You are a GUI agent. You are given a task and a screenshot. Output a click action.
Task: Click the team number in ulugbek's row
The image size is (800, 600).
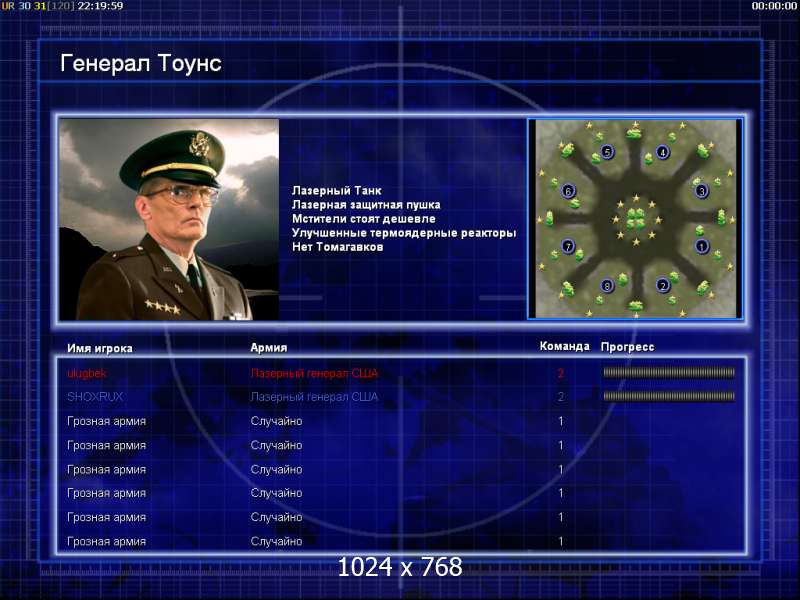pos(561,373)
